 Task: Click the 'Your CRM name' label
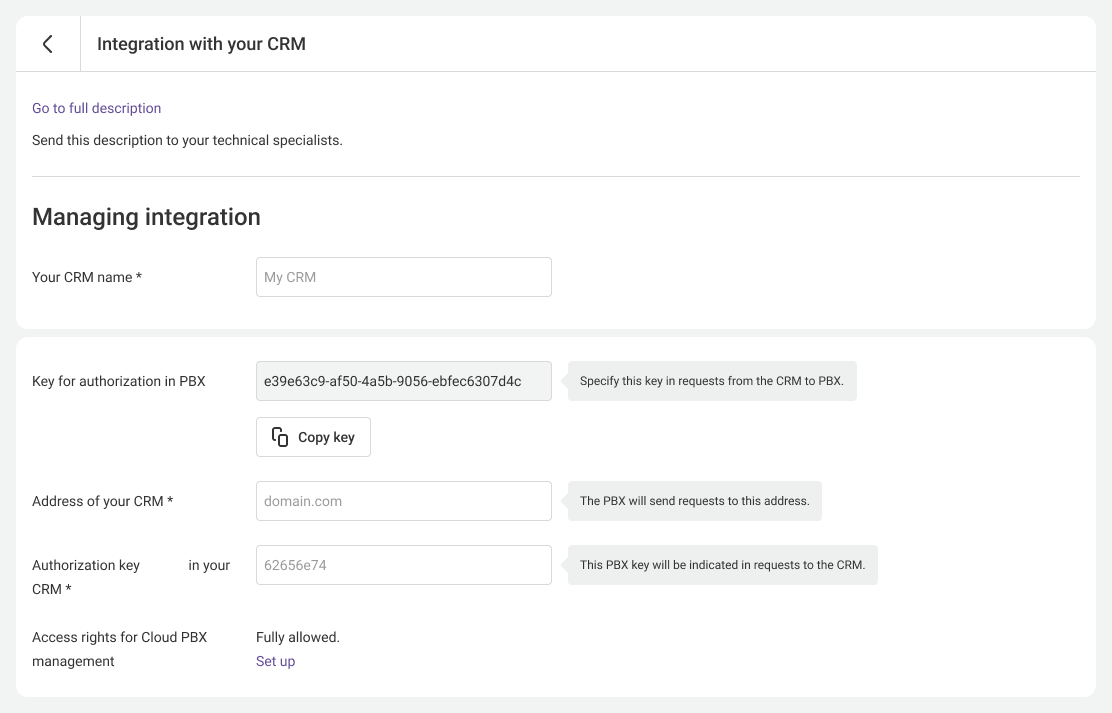click(x=87, y=277)
